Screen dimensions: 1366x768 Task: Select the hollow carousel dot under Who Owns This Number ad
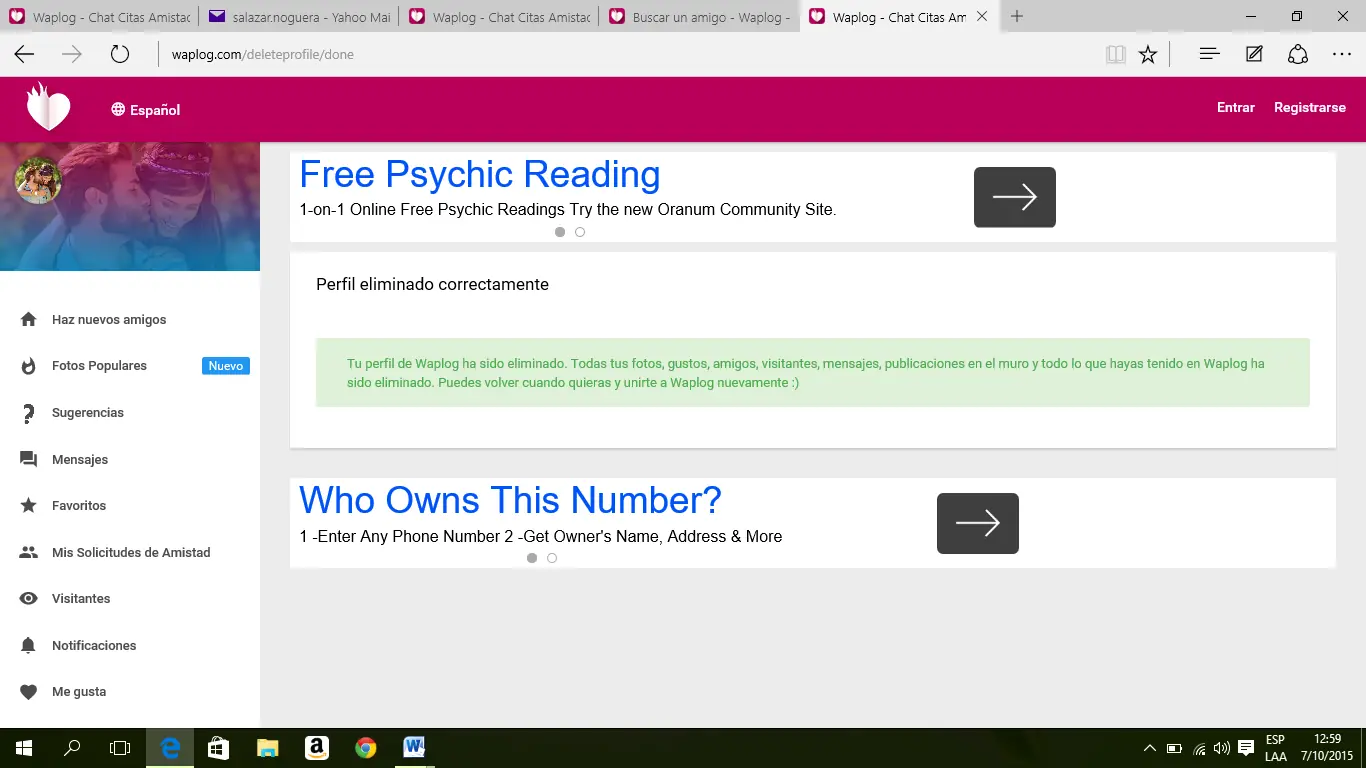[552, 558]
